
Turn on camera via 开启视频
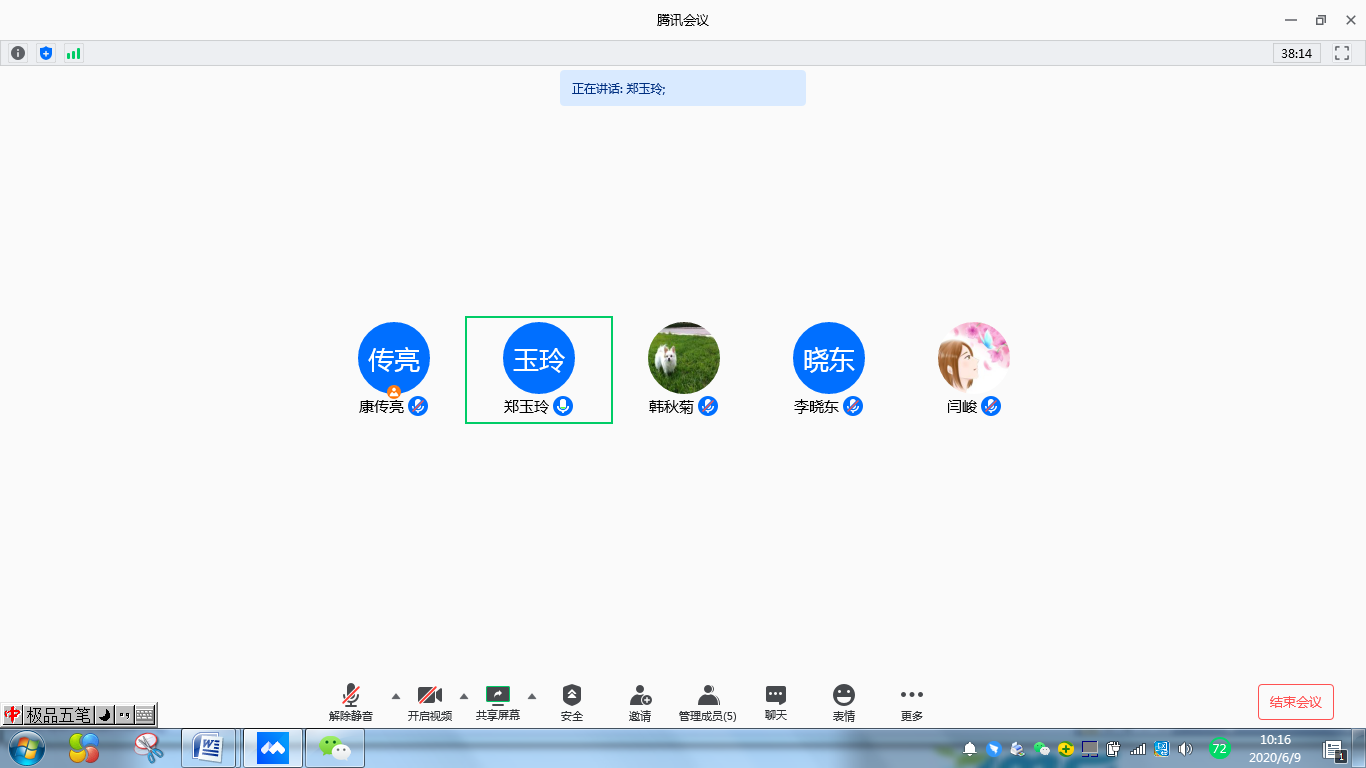(x=430, y=703)
